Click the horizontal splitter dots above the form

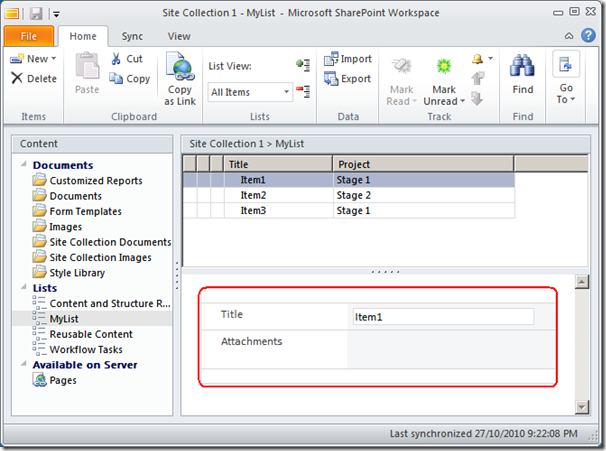[385, 272]
